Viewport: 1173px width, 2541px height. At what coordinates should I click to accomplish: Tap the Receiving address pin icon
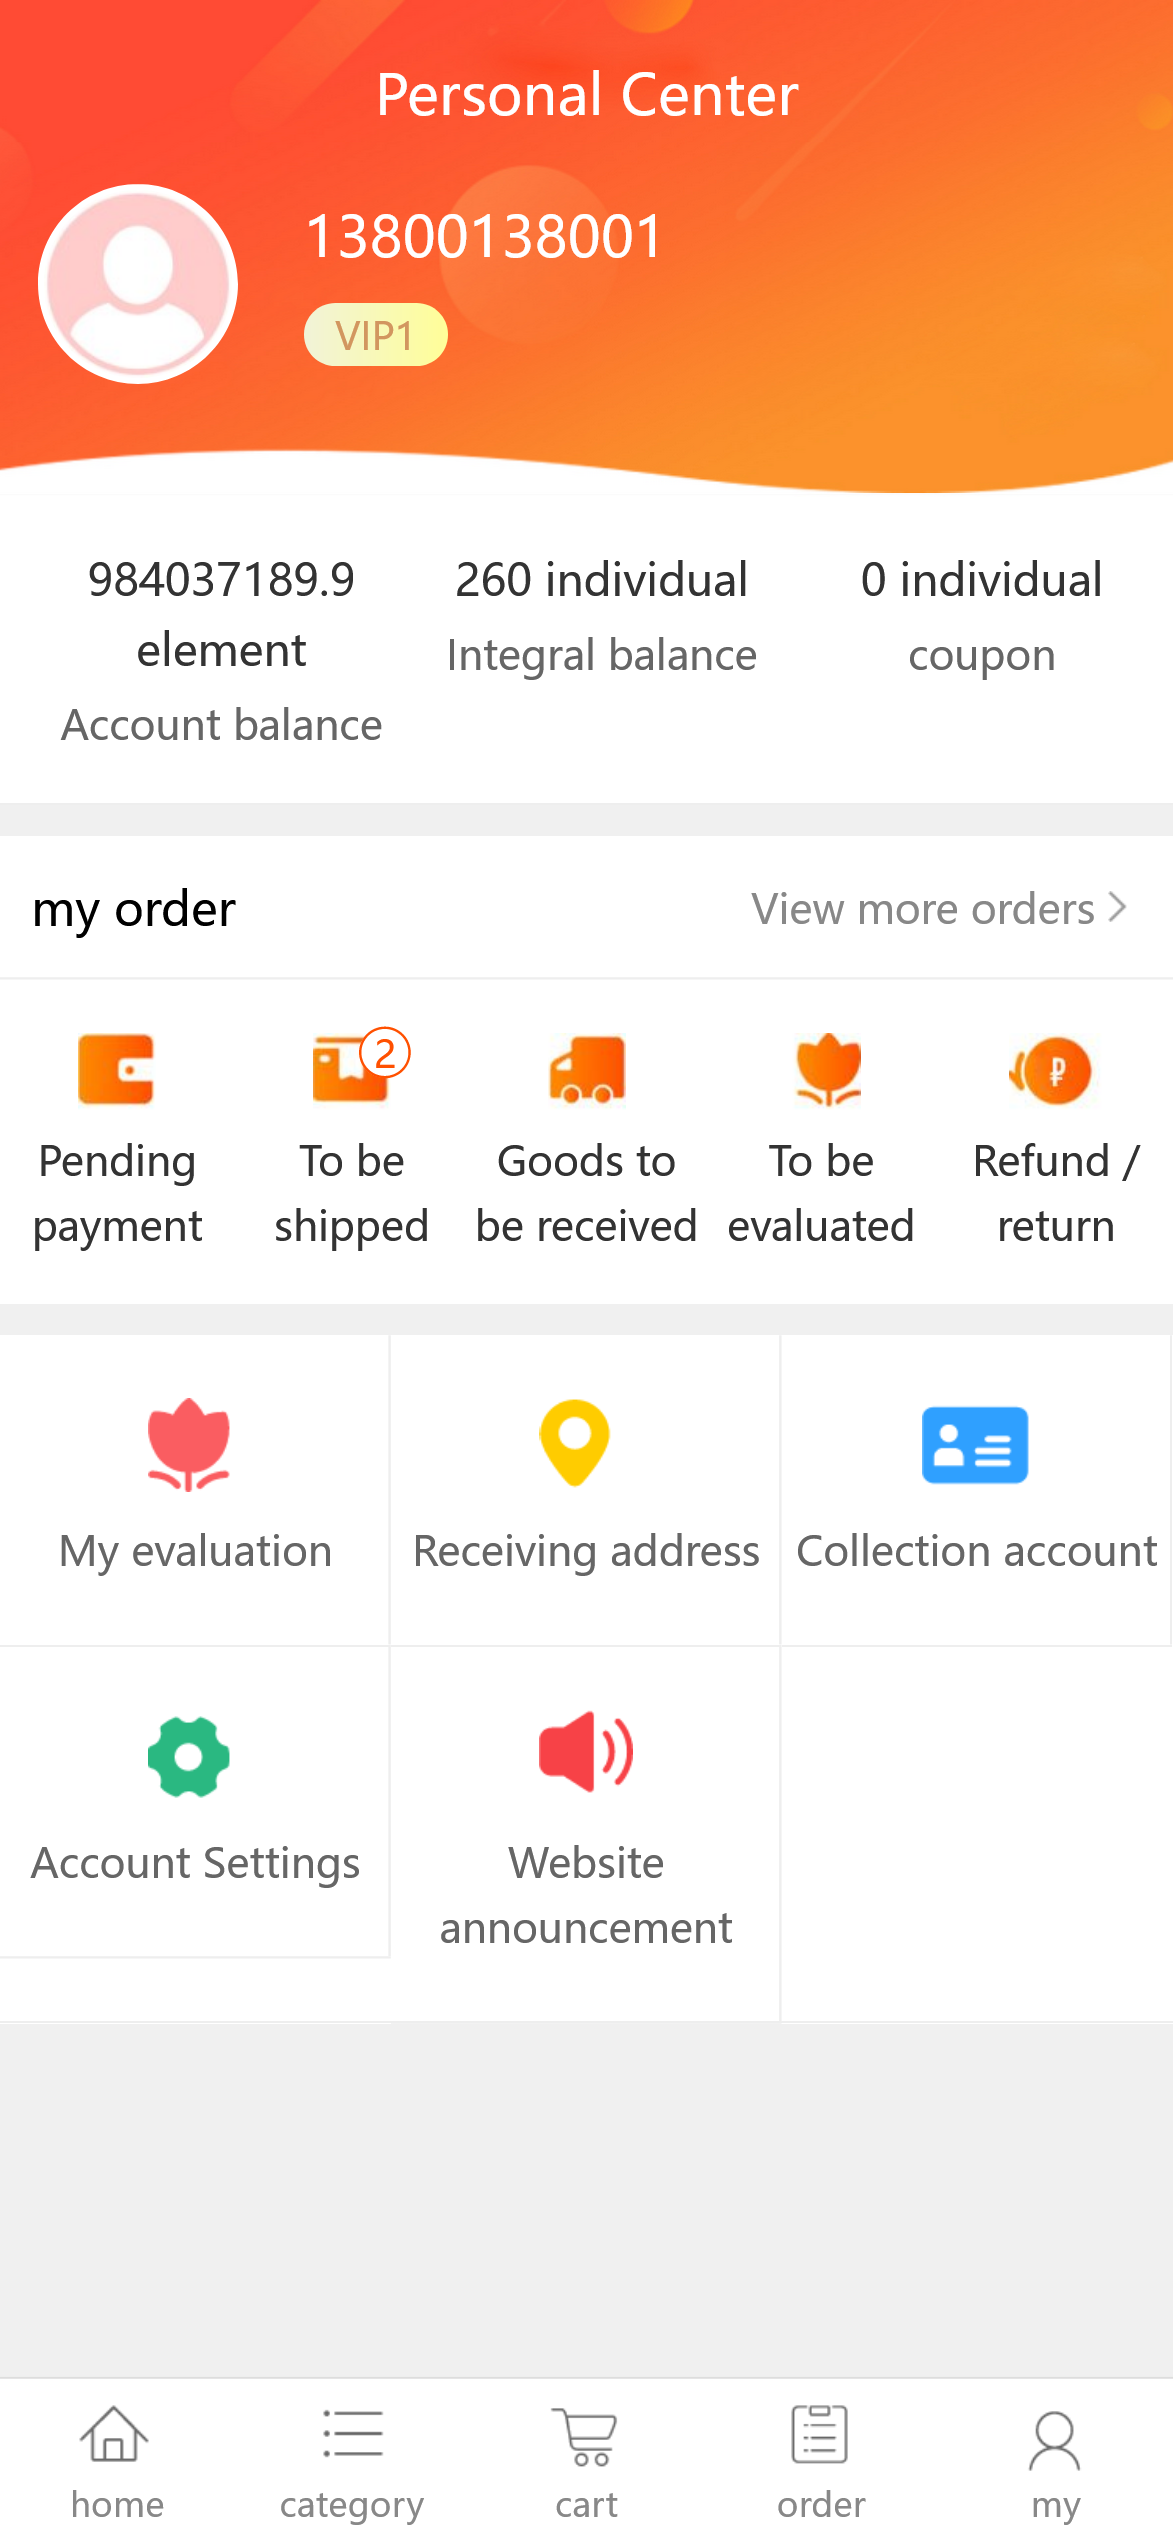575,1442
